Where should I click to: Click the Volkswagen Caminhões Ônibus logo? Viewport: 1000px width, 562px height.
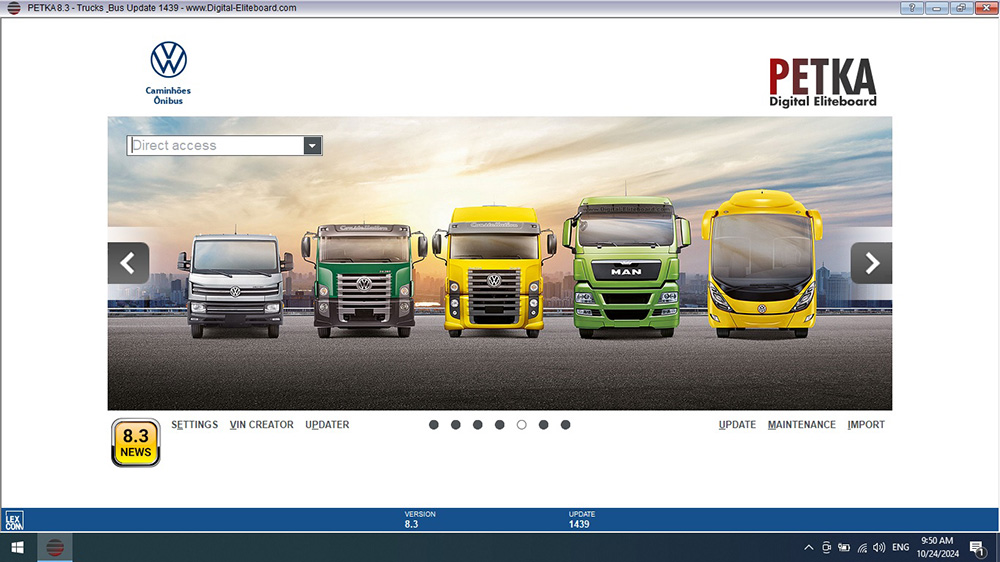pyautogui.click(x=168, y=73)
